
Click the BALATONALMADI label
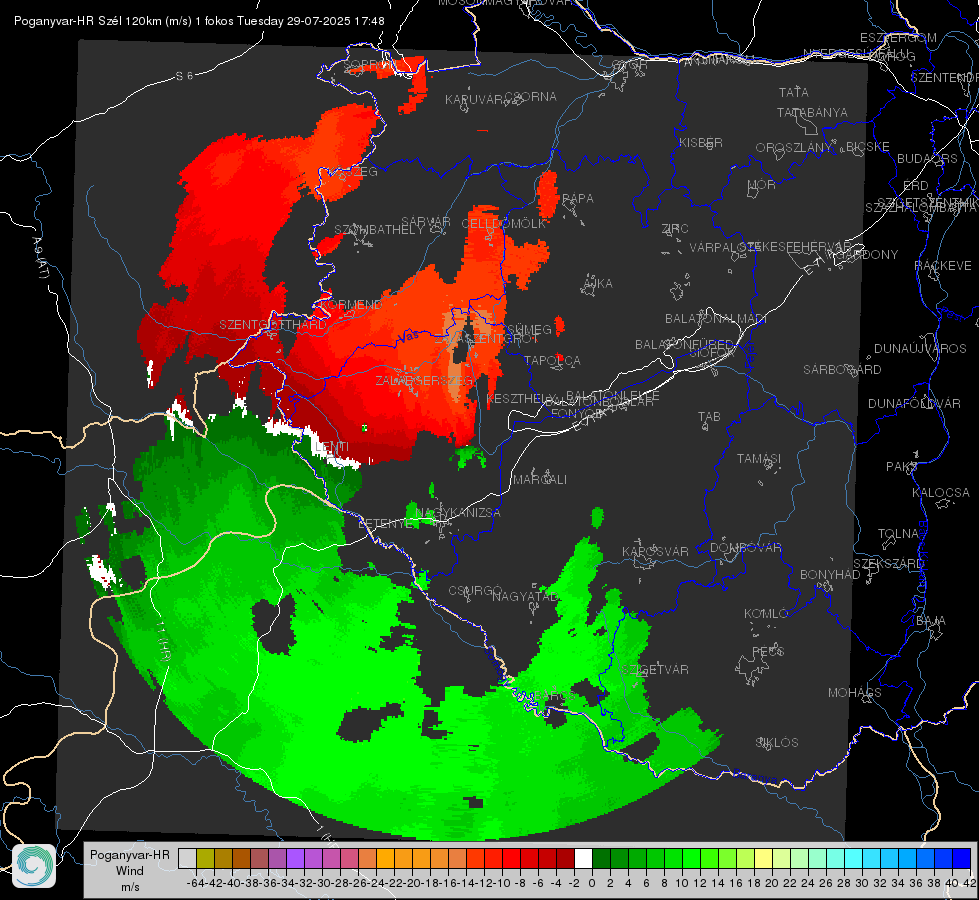click(716, 319)
